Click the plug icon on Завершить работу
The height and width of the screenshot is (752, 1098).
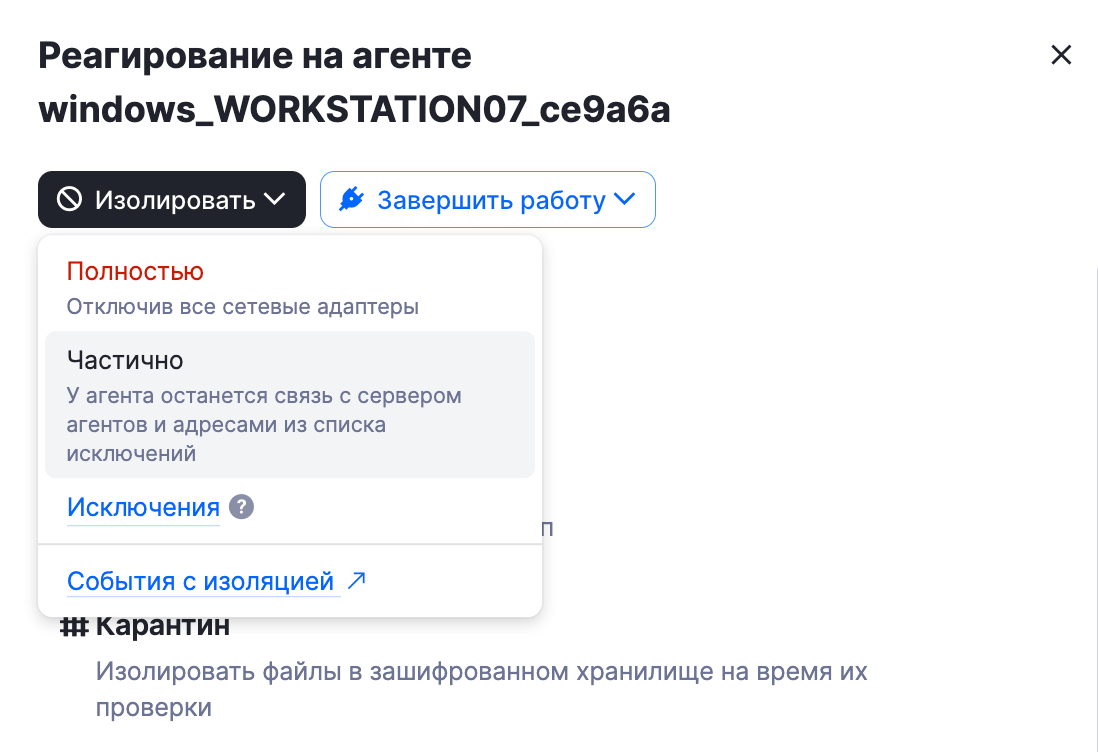click(352, 200)
